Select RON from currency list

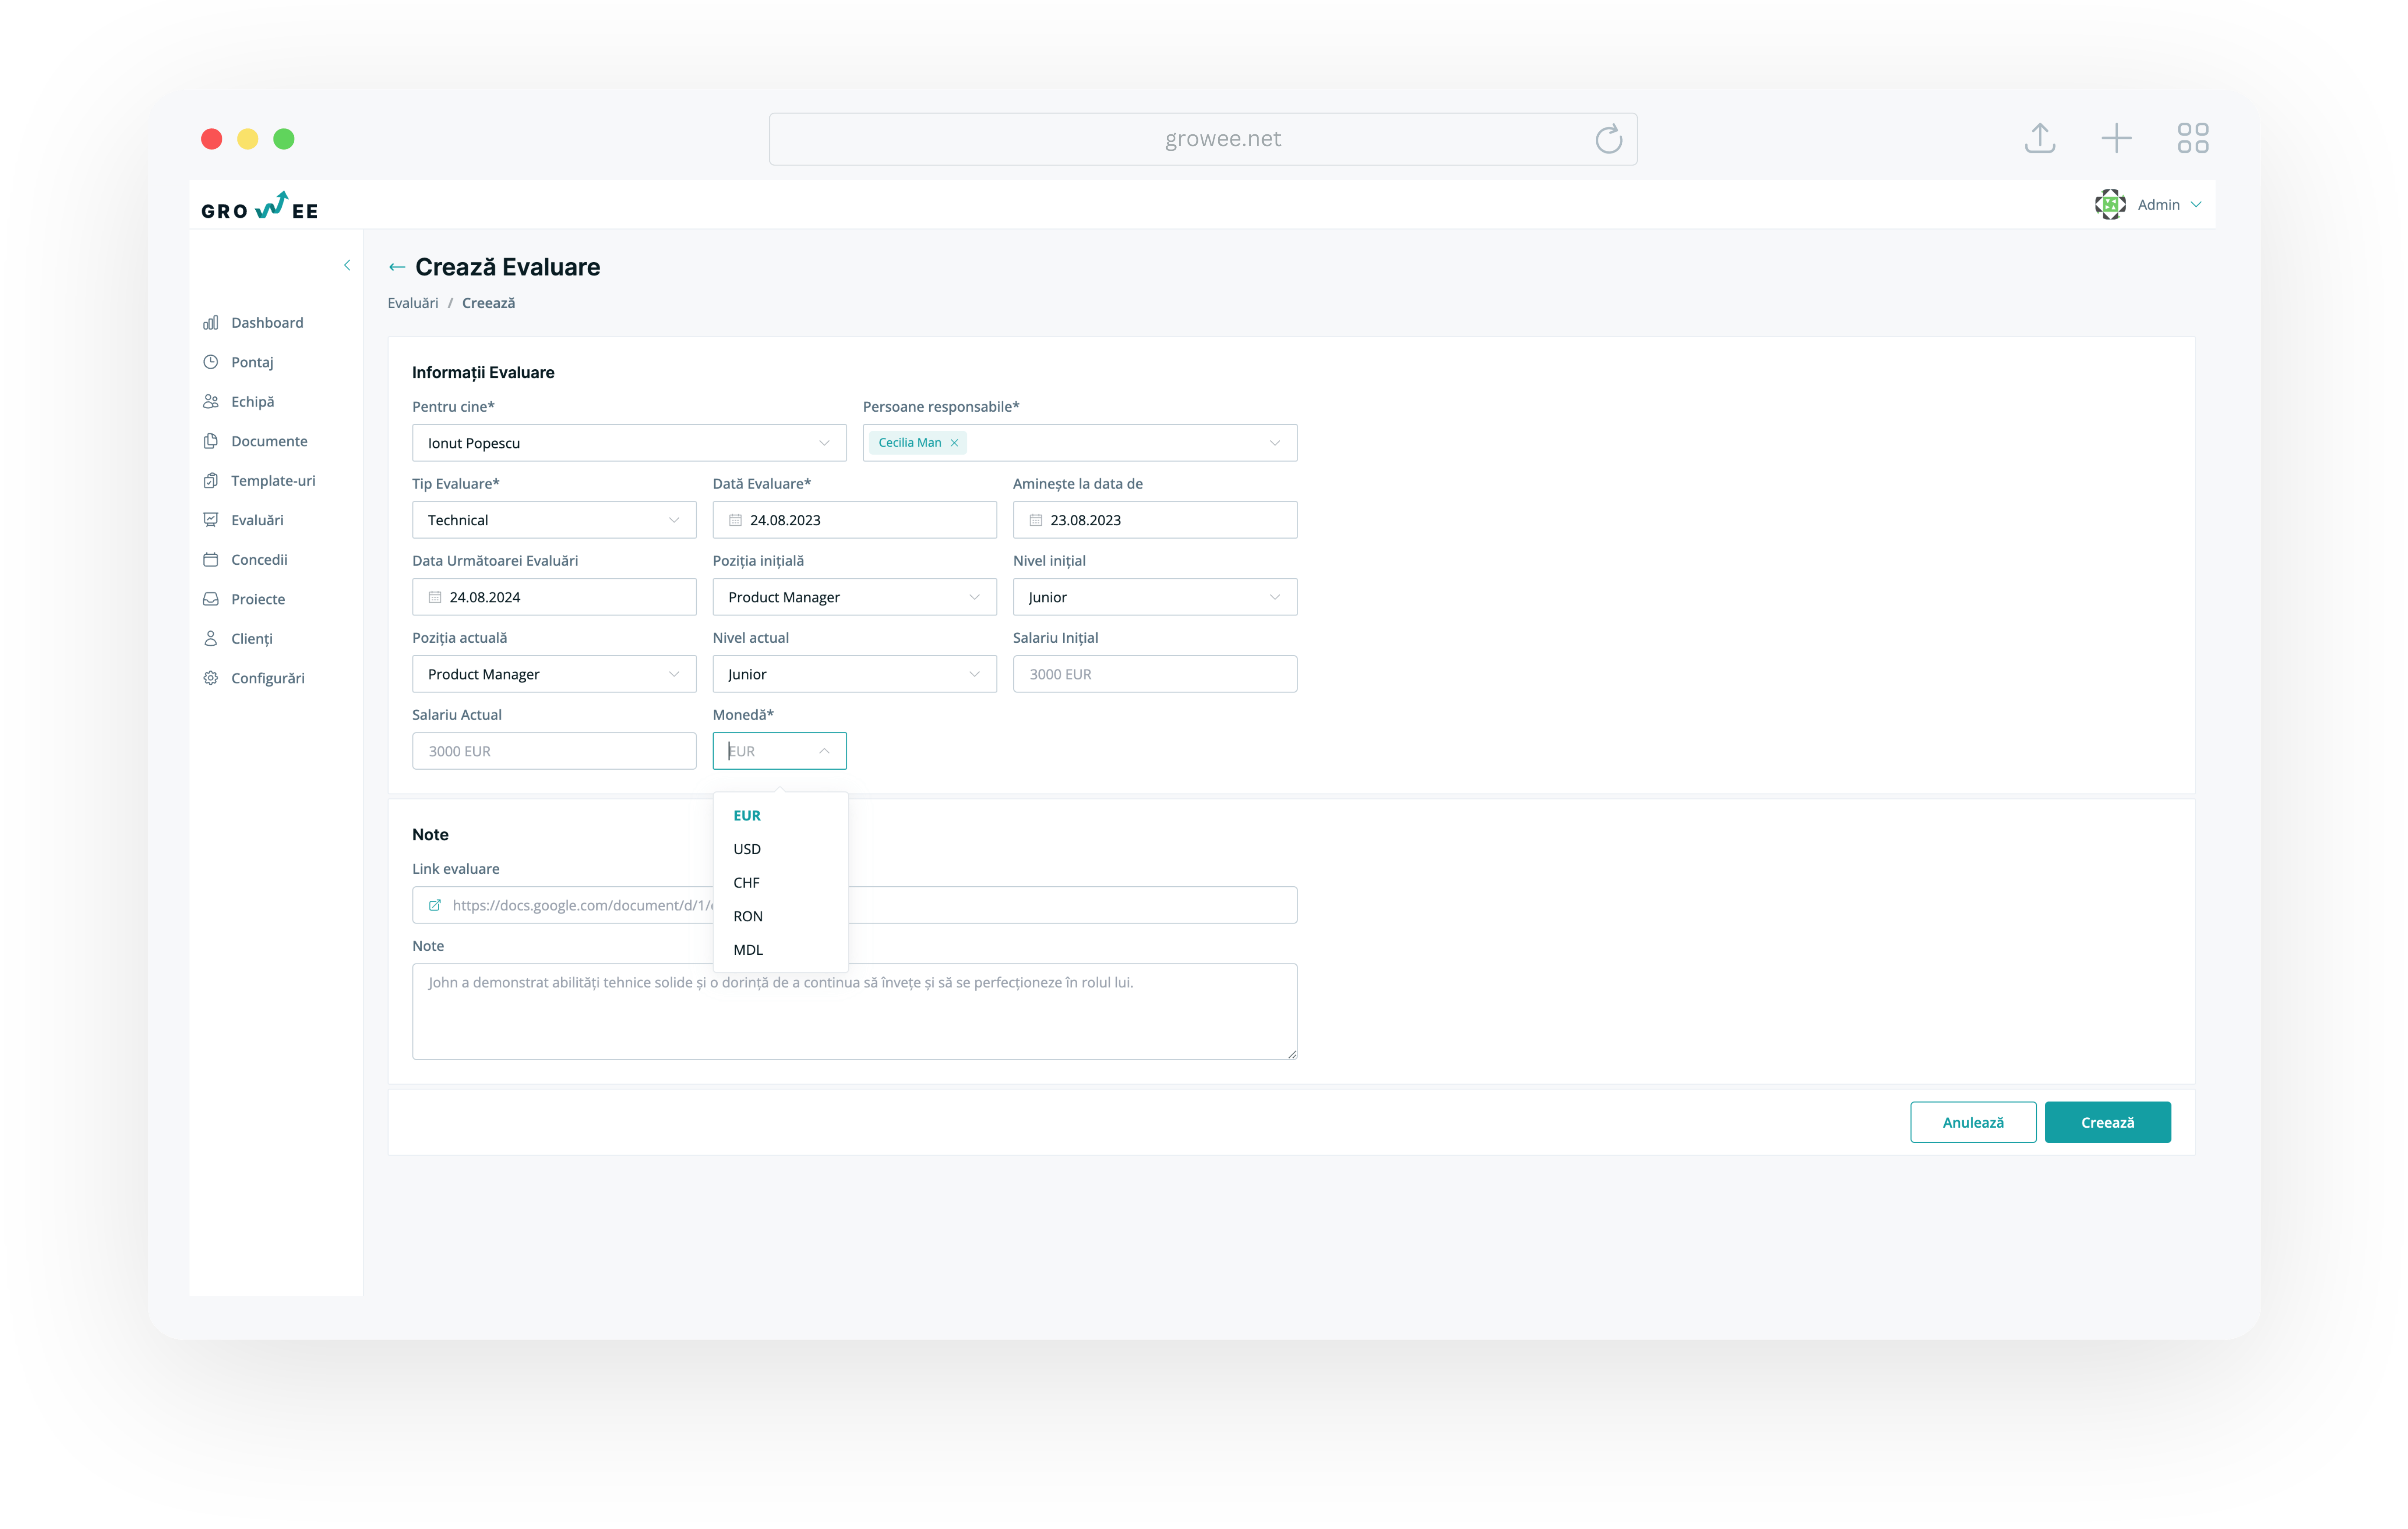click(x=781, y=916)
